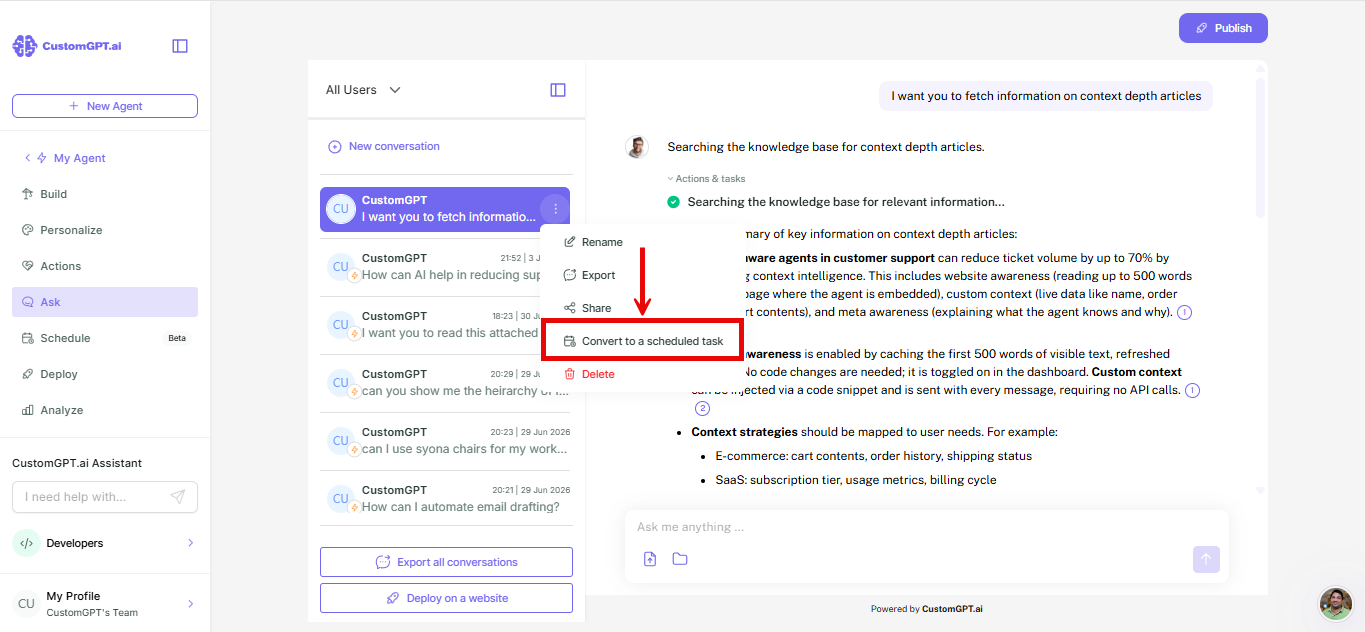Image resolution: width=1365 pixels, height=632 pixels.
Task: Open the support chat avatar bubble
Action: (1336, 603)
